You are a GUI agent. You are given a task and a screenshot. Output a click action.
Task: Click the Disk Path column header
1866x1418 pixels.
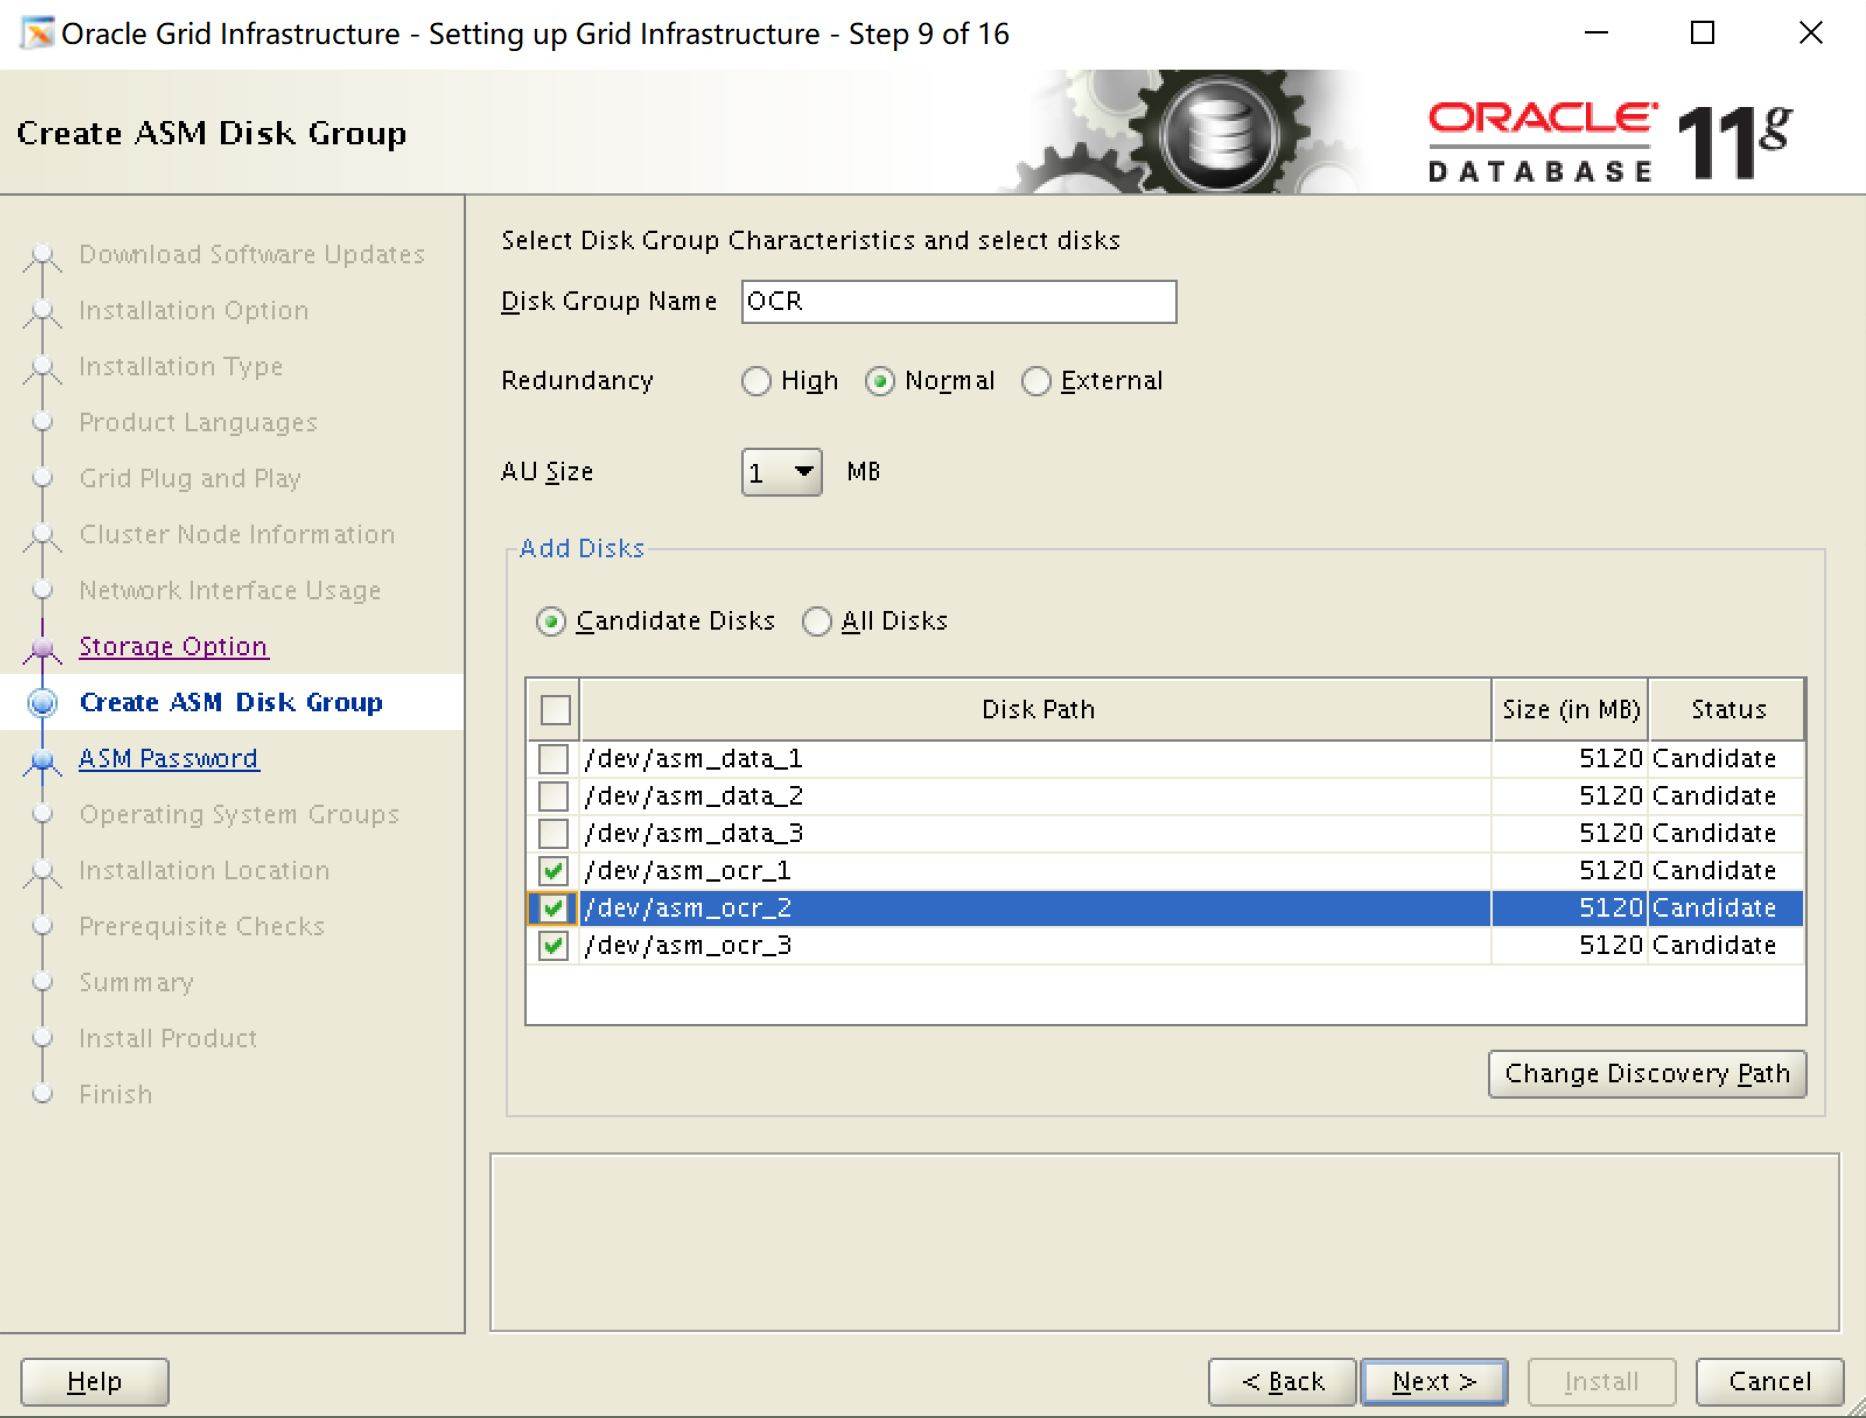(x=1036, y=709)
